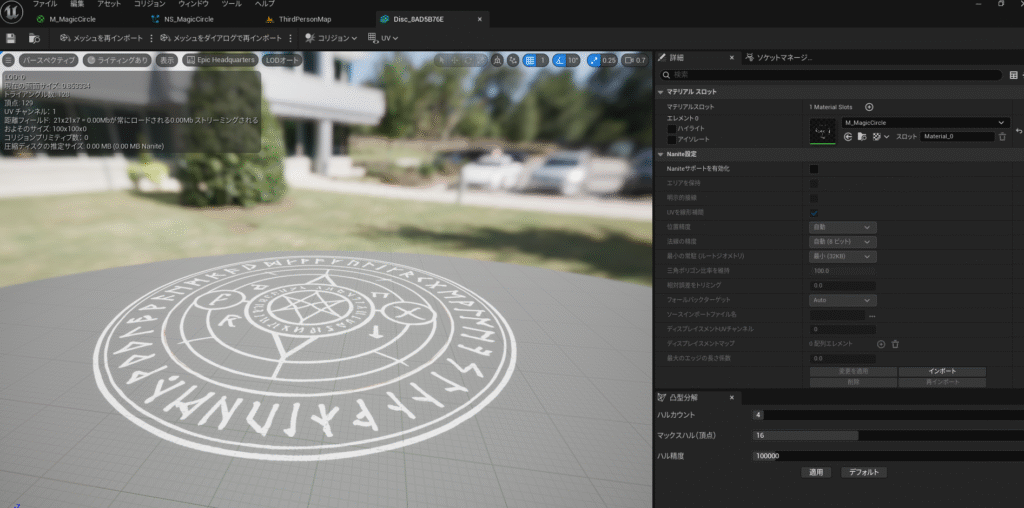1024x508 pixels.
Task: Open rotation snap value 10°
Action: coord(573,60)
